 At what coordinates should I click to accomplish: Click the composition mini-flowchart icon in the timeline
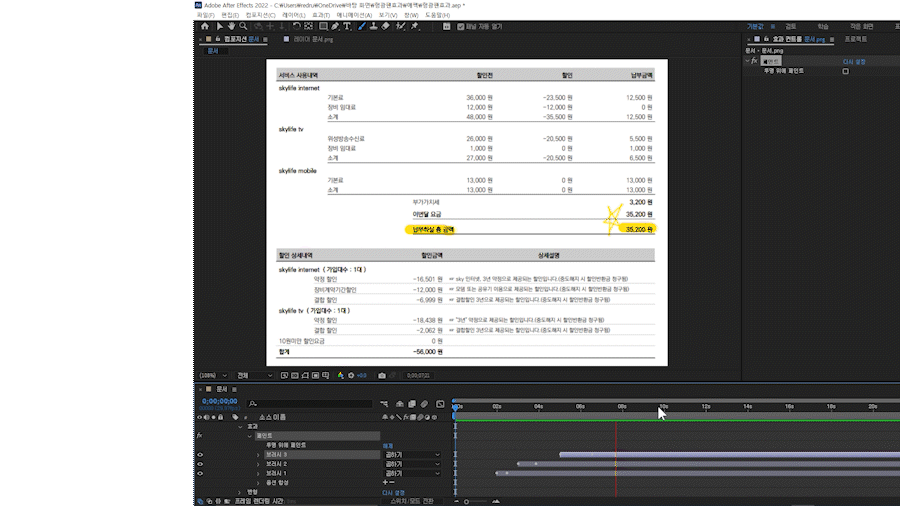pyautogui.click(x=384, y=404)
